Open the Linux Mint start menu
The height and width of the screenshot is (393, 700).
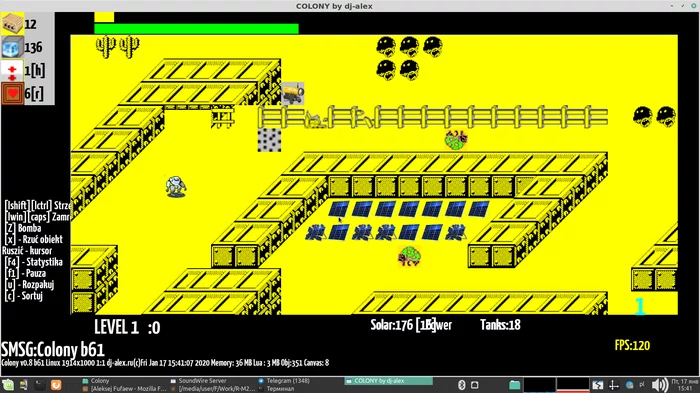8,385
